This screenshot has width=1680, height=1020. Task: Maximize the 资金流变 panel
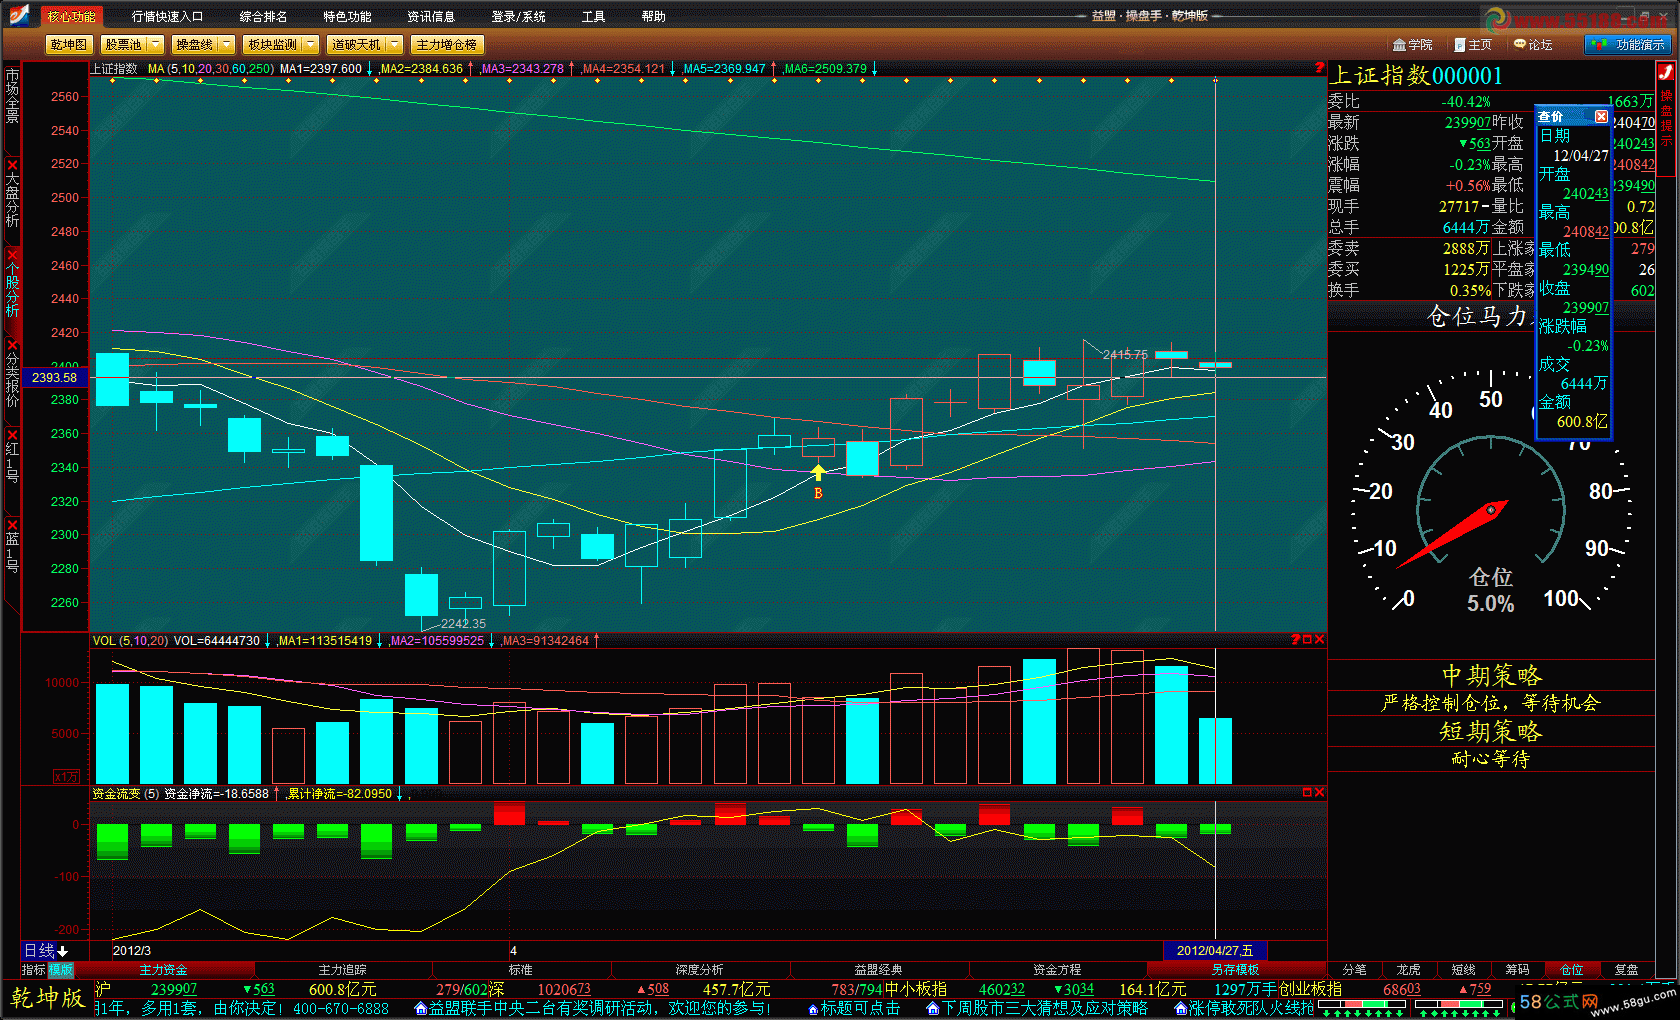(x=1307, y=792)
